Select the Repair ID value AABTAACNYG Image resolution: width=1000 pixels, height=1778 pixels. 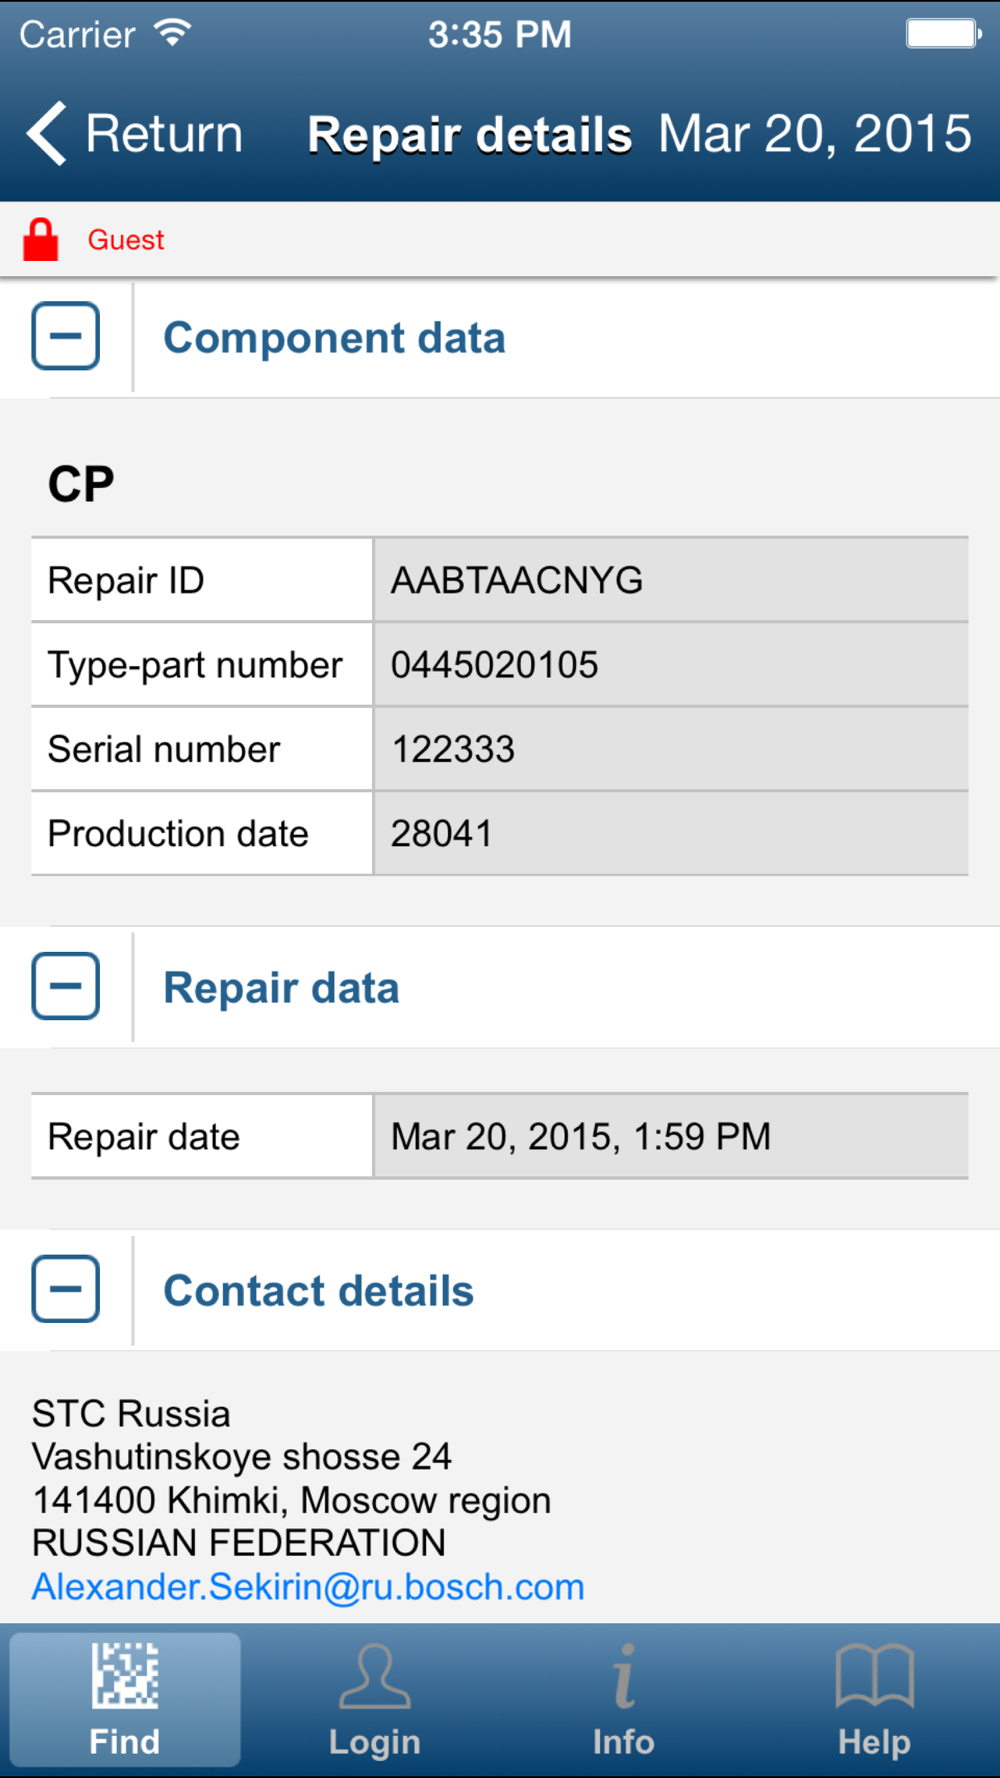517,580
